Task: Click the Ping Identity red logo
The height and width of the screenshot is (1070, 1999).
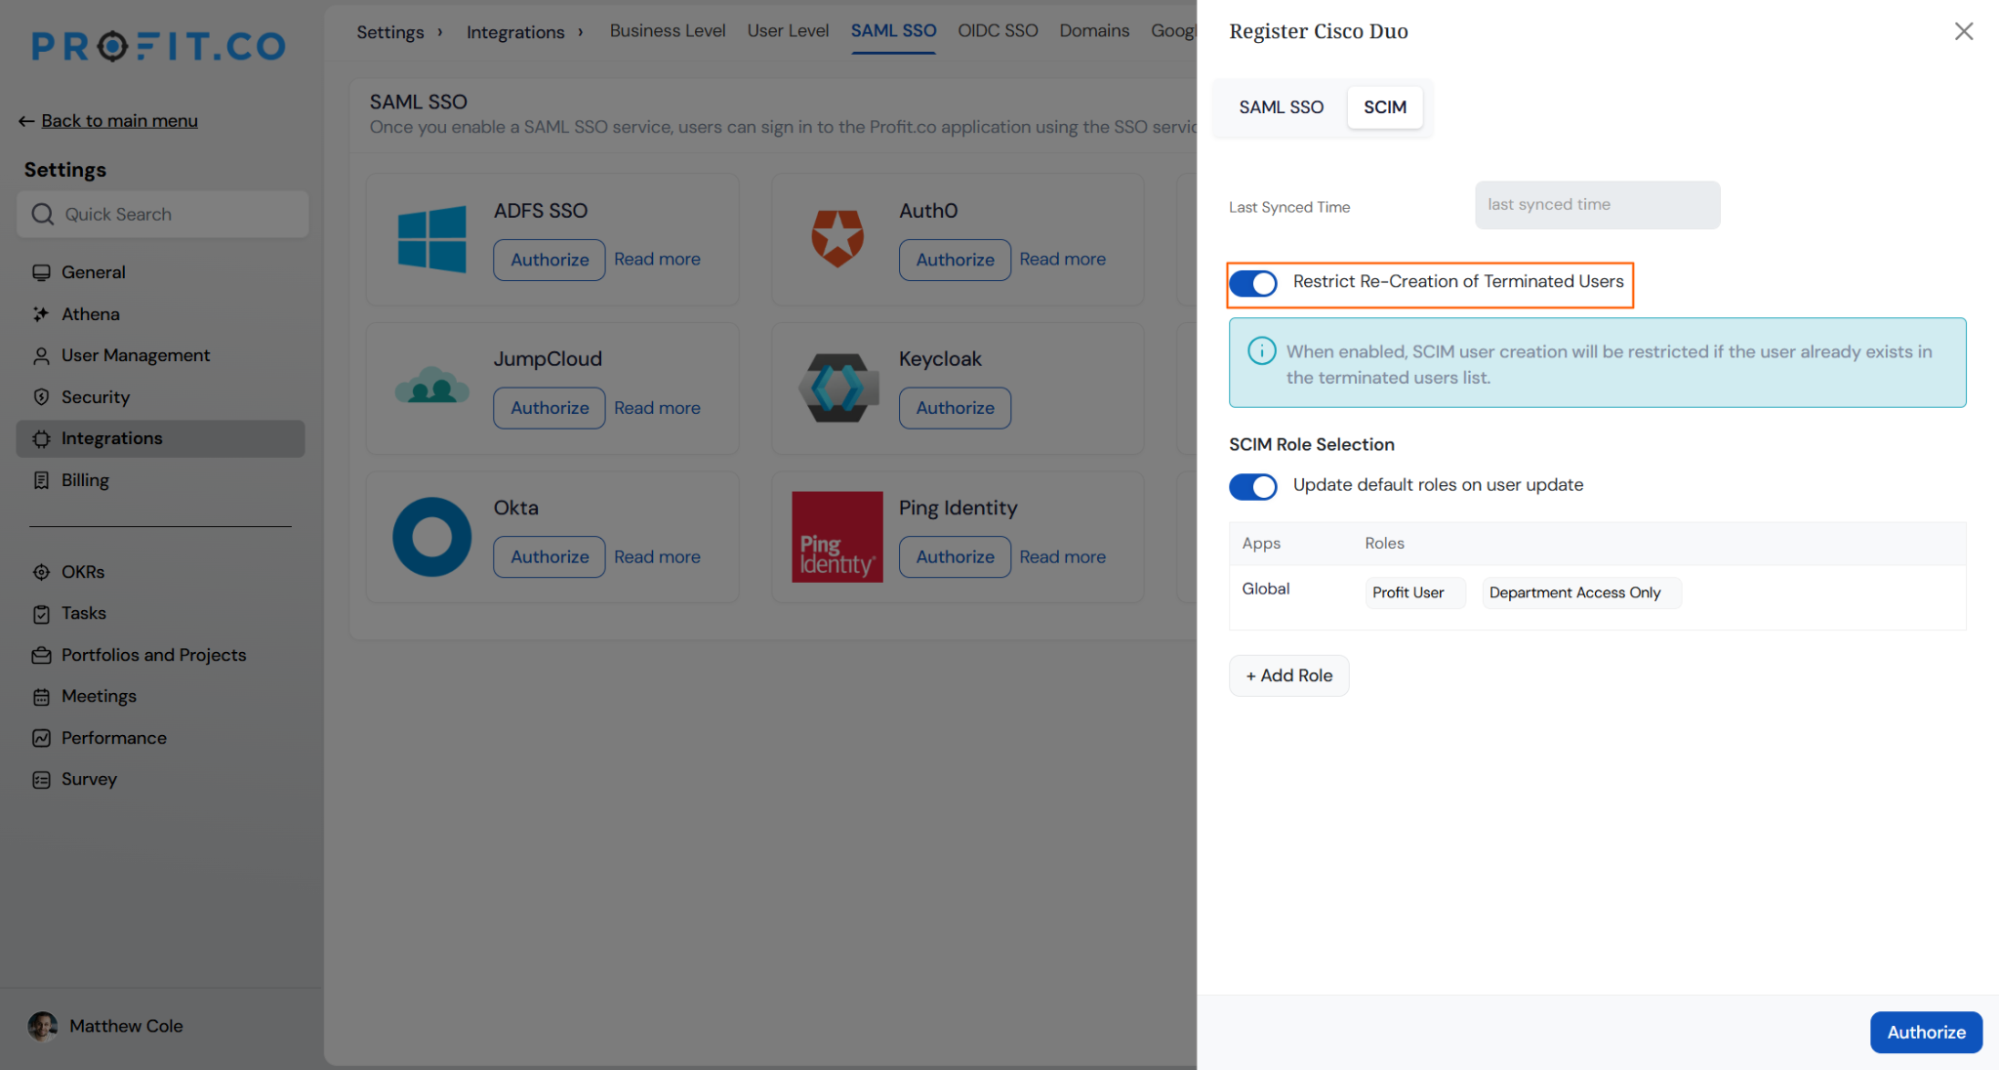Action: click(837, 537)
